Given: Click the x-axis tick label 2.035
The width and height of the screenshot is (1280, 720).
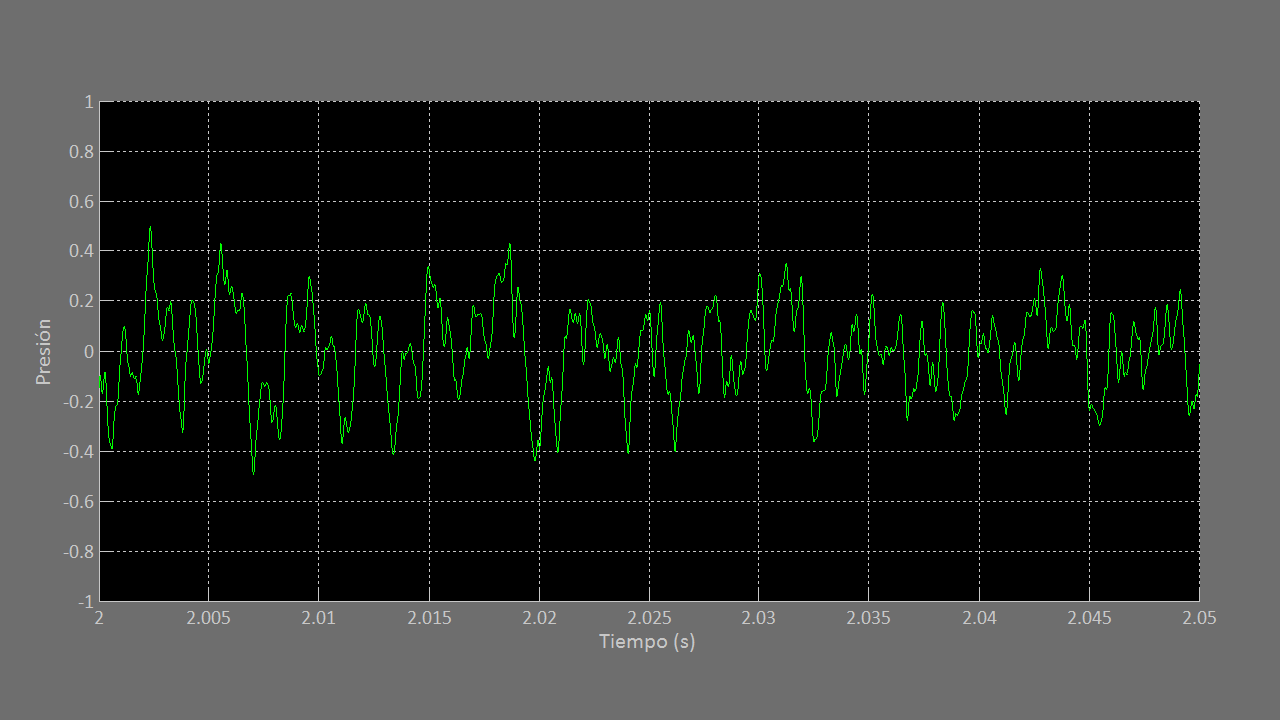Looking at the screenshot, I should coord(869,618).
